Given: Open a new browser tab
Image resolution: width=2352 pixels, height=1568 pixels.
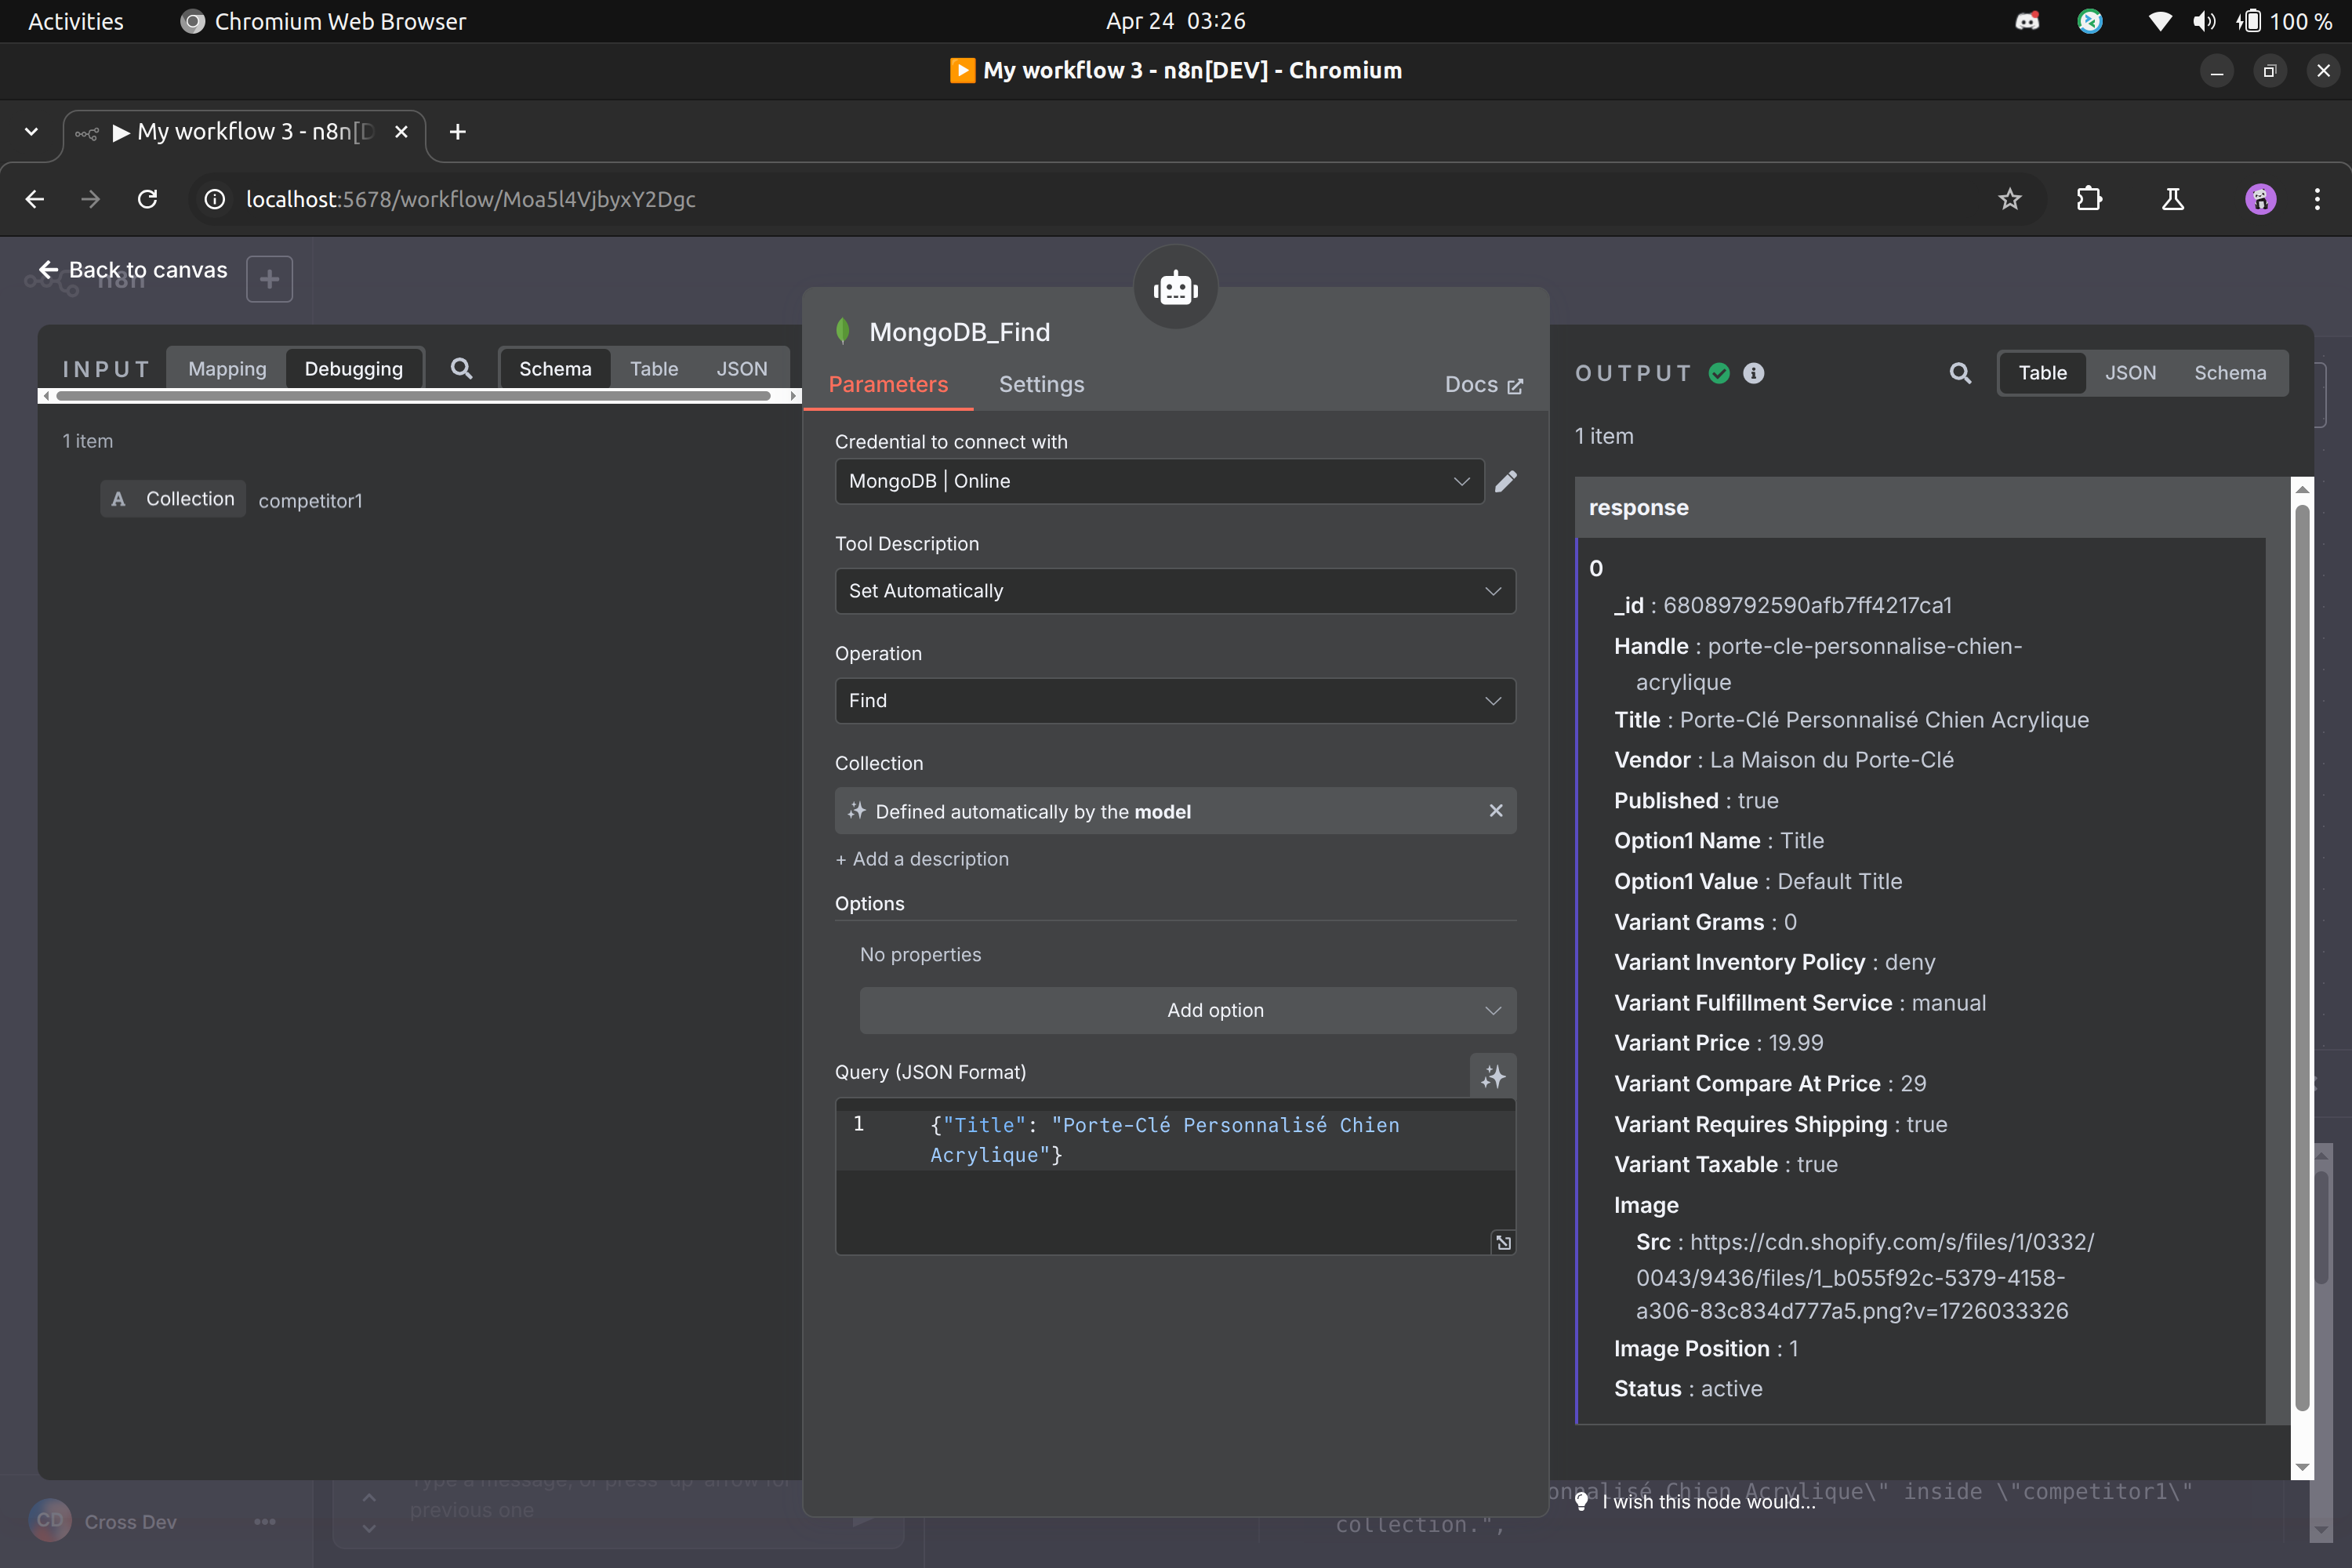Looking at the screenshot, I should click(457, 132).
